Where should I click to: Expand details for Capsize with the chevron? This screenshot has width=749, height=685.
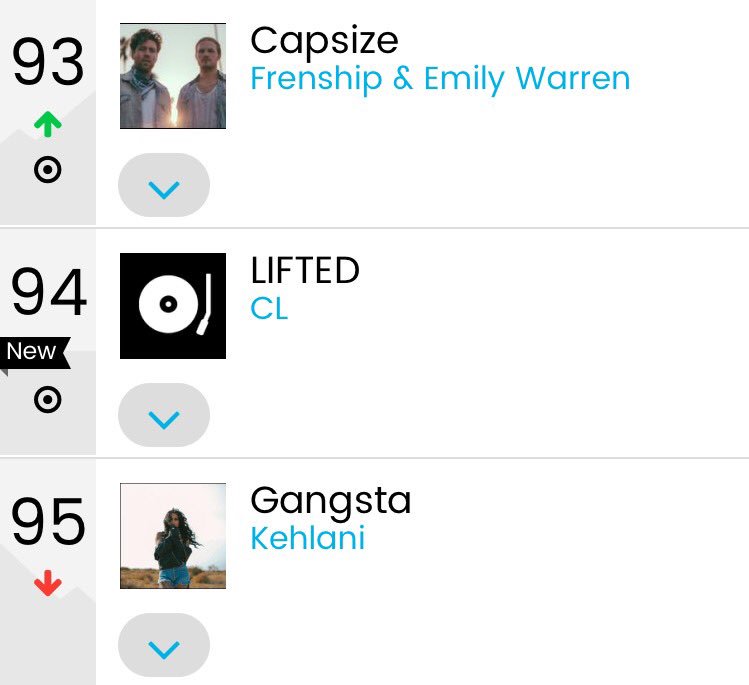tap(164, 185)
